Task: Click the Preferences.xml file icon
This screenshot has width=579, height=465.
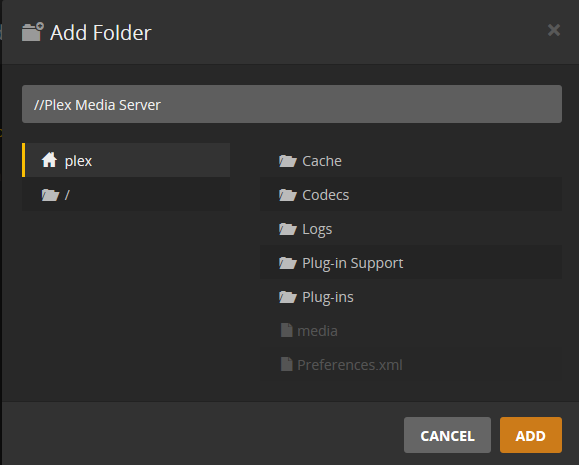Action: point(287,364)
